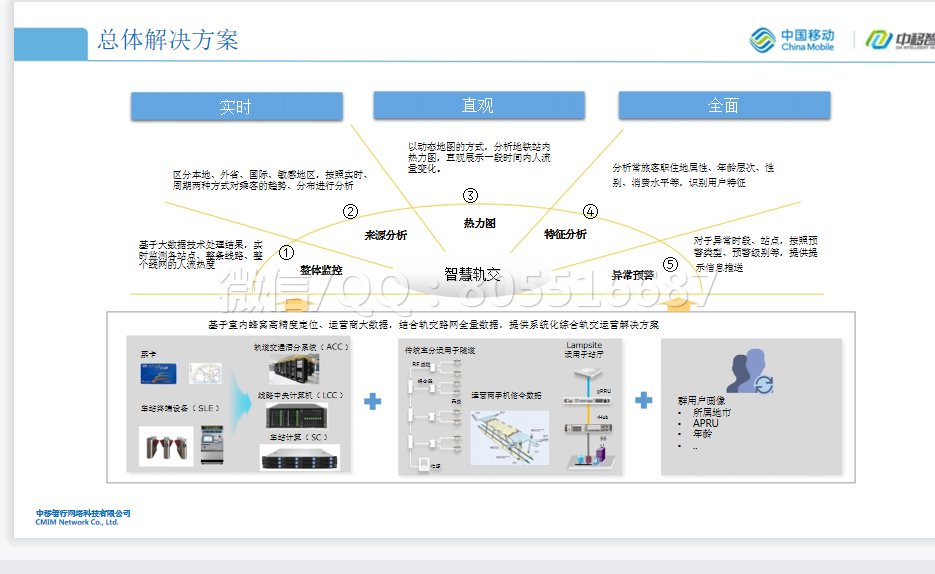Image resolution: width=935 pixels, height=574 pixels.
Task: Click the rHub device in Lampsite diagram
Action: pos(589,427)
